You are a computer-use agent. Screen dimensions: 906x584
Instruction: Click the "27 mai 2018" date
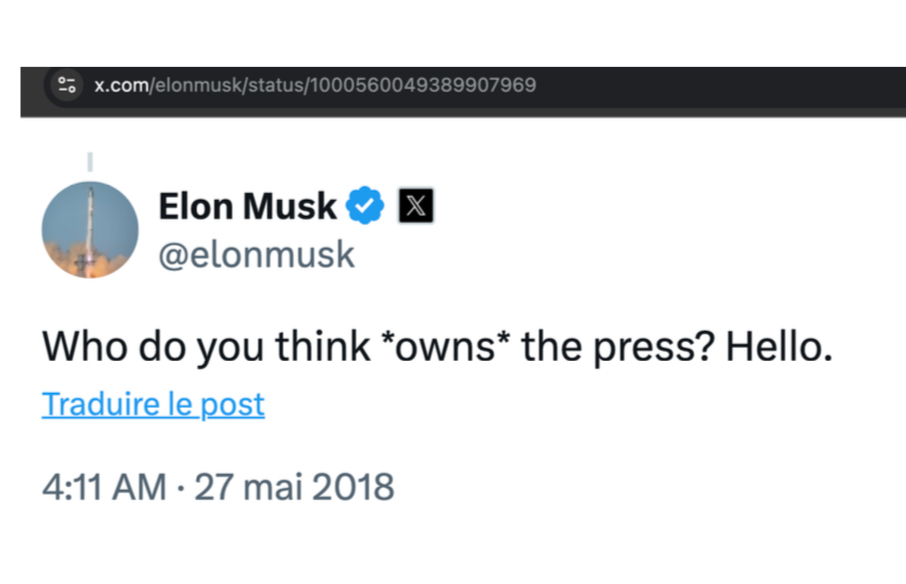(x=294, y=487)
